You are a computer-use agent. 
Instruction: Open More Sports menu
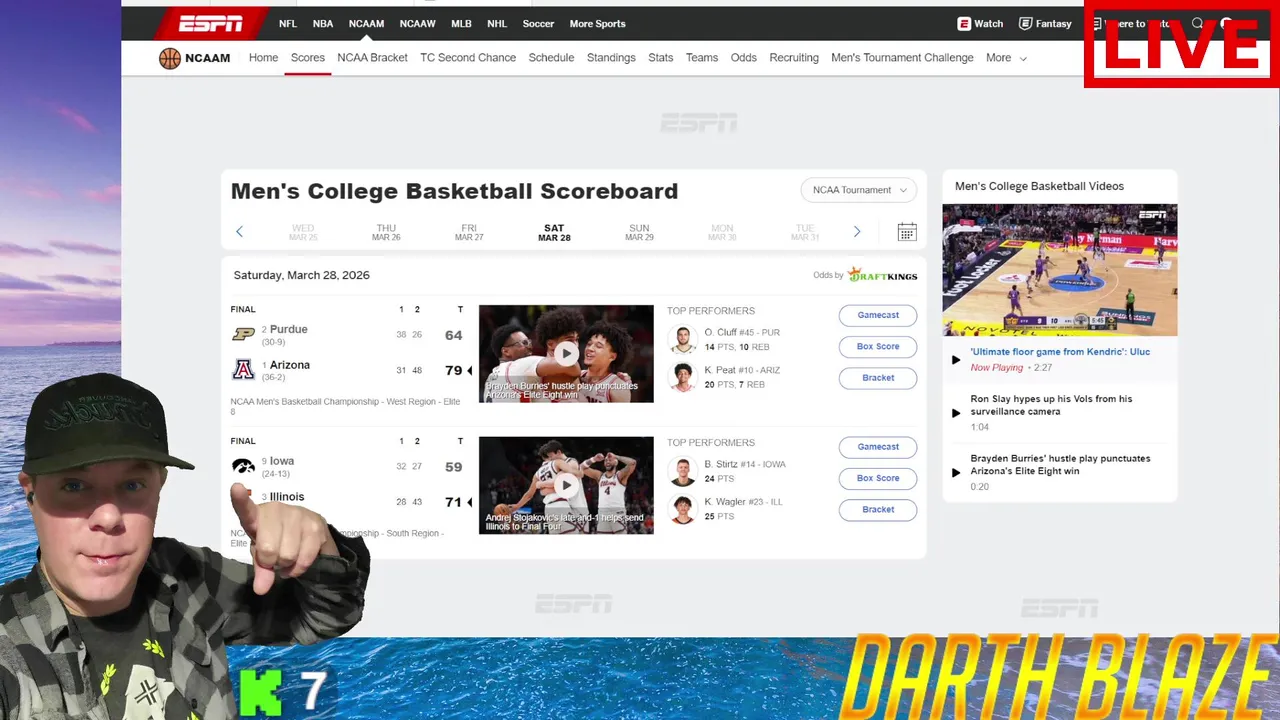(x=597, y=24)
